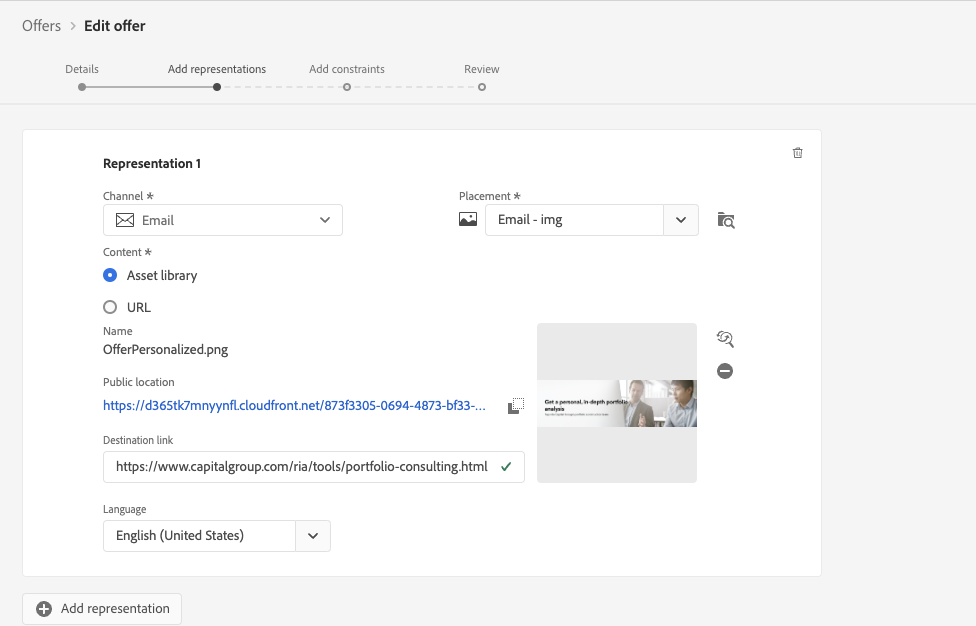The height and width of the screenshot is (626, 976).
Task: Click the Language field showing English (United States)
Action: (199, 536)
